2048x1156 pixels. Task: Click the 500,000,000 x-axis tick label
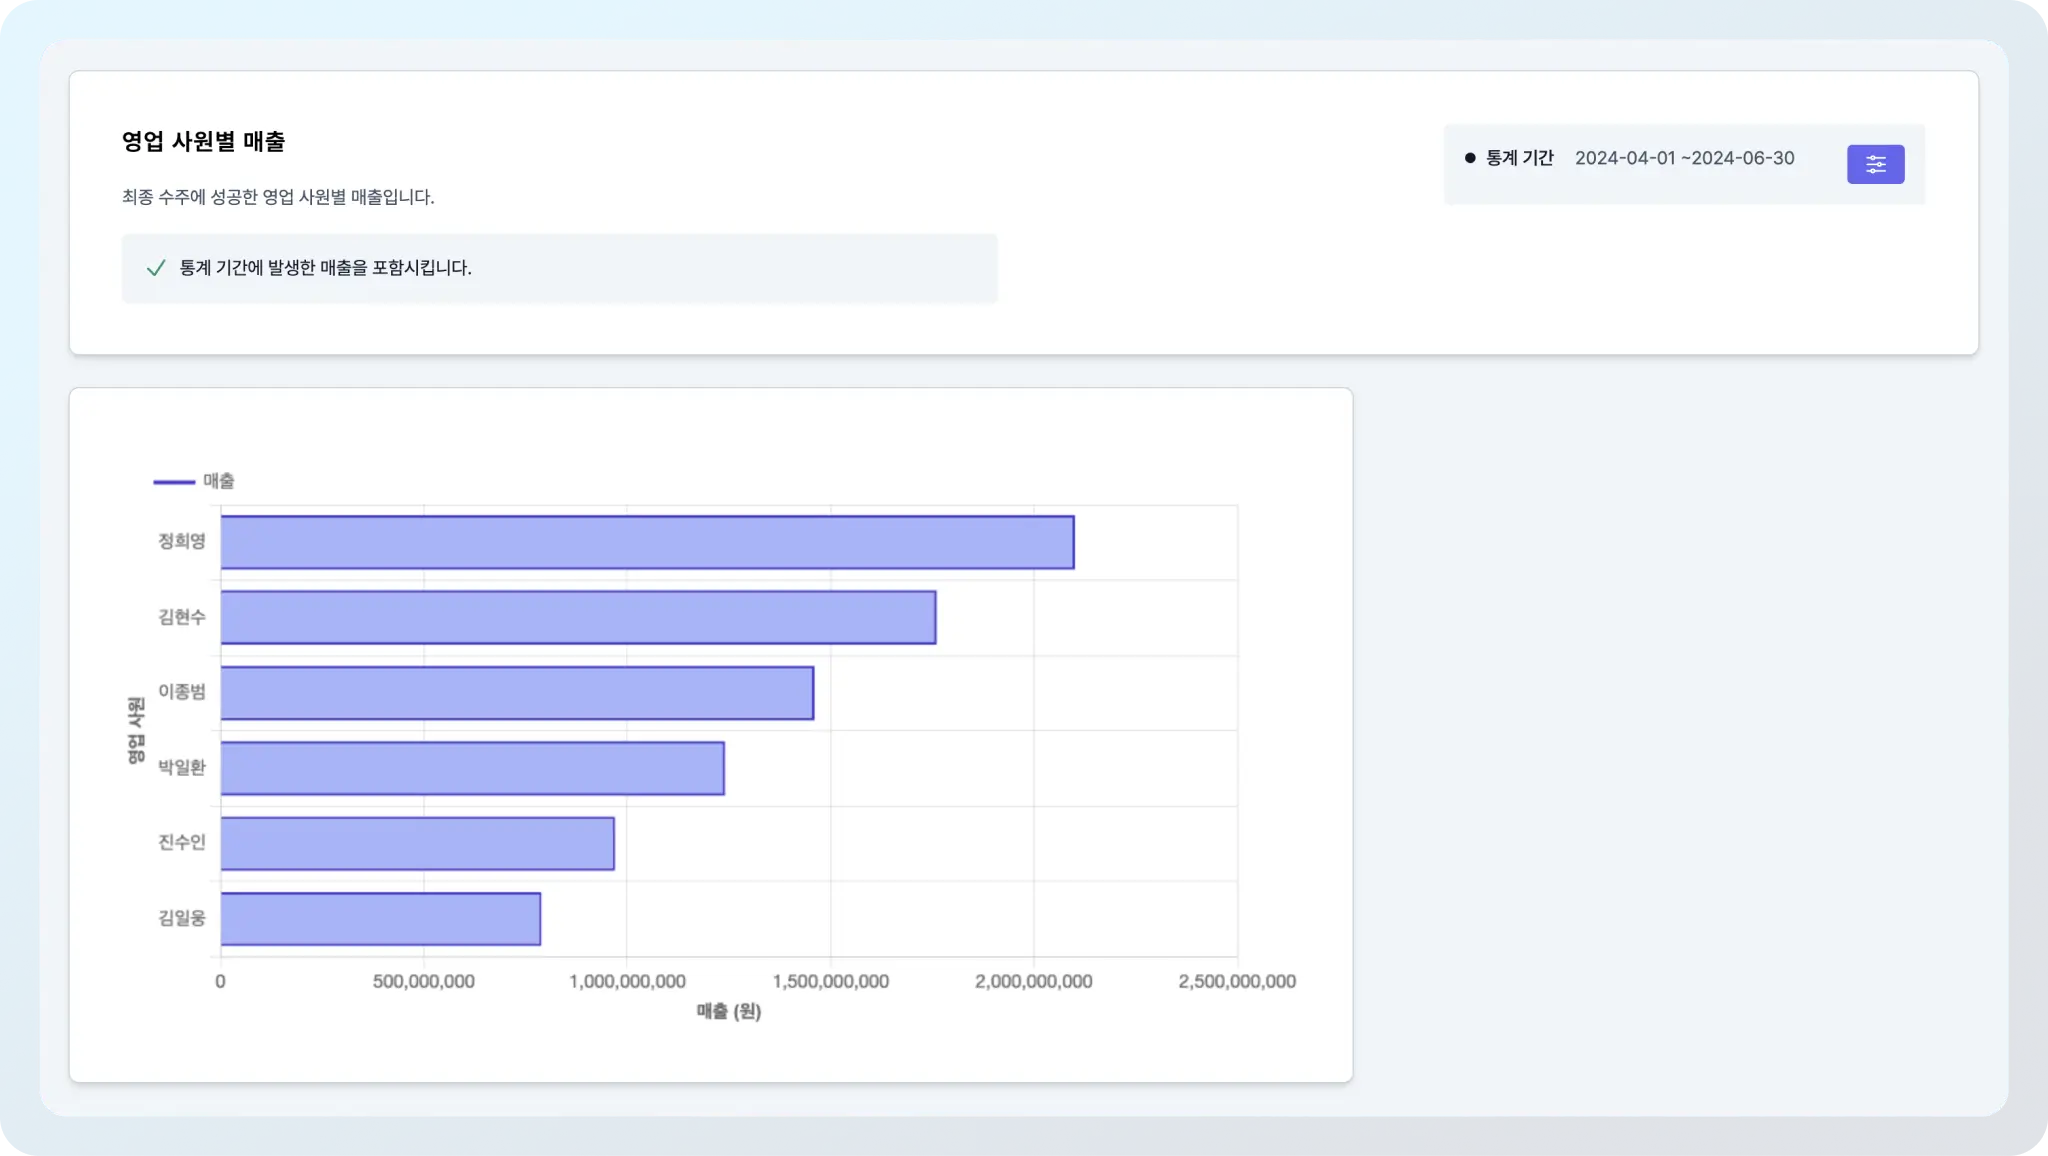[424, 982]
